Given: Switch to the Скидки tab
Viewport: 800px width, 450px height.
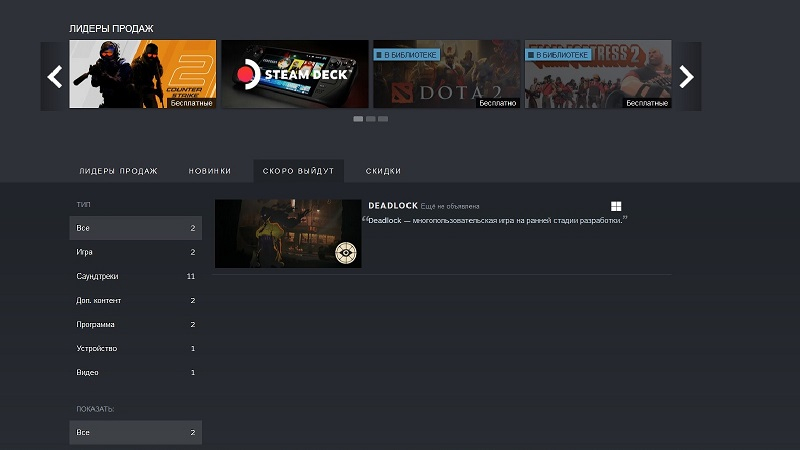Looking at the screenshot, I should [x=383, y=171].
